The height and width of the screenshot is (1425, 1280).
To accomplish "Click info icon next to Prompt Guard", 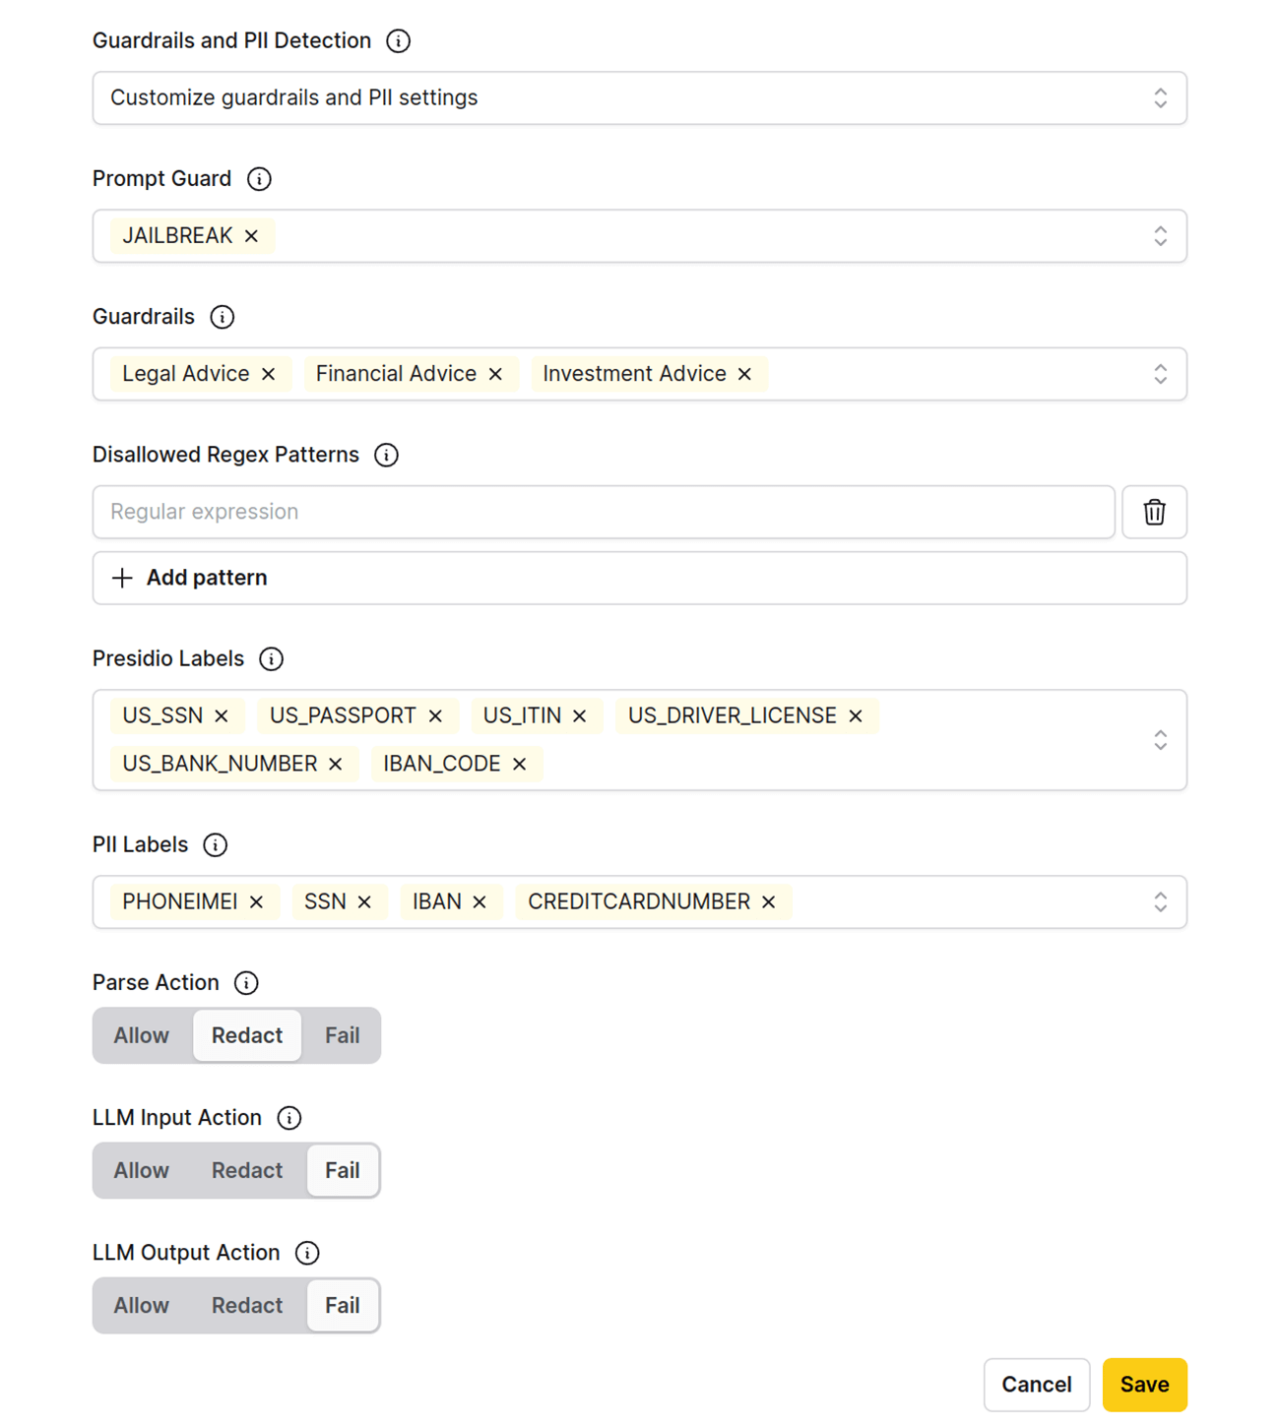I will pos(259,179).
